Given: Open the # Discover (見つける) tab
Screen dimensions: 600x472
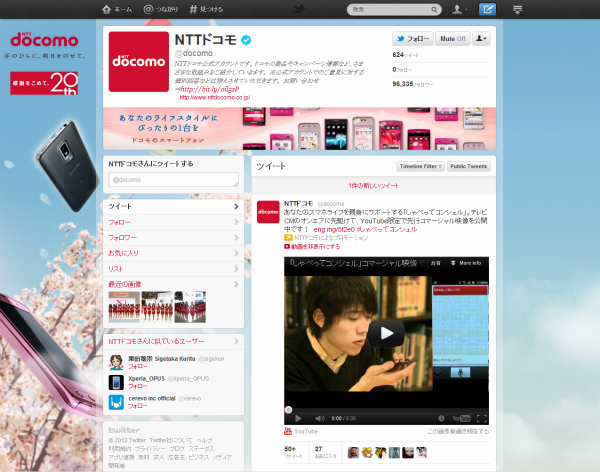Looking at the screenshot, I should tap(206, 9).
